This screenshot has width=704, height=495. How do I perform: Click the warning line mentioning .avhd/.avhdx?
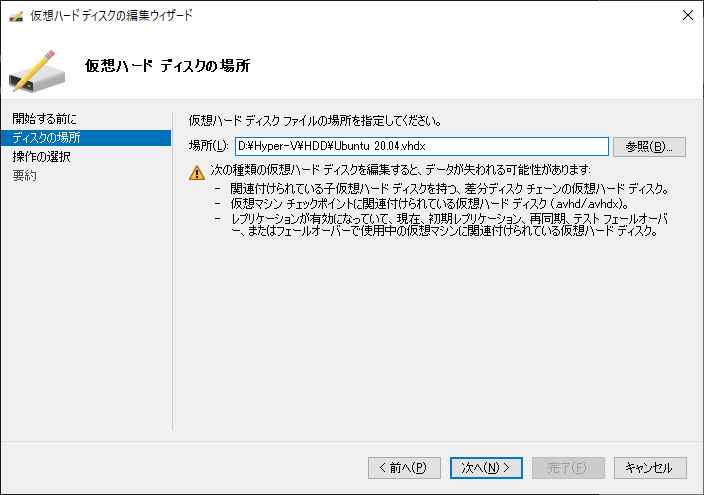[x=430, y=203]
